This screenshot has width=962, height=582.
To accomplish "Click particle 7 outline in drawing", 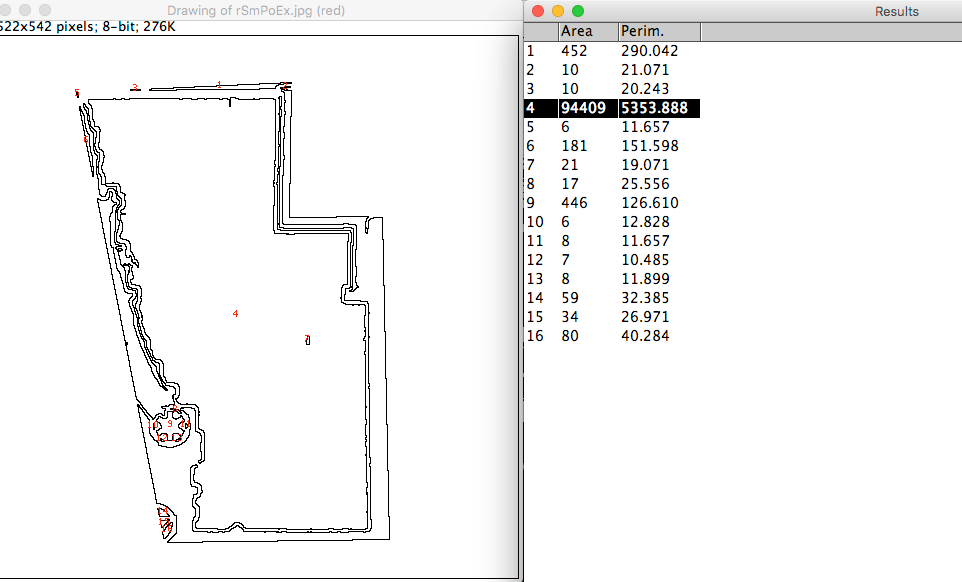I will pyautogui.click(x=307, y=340).
